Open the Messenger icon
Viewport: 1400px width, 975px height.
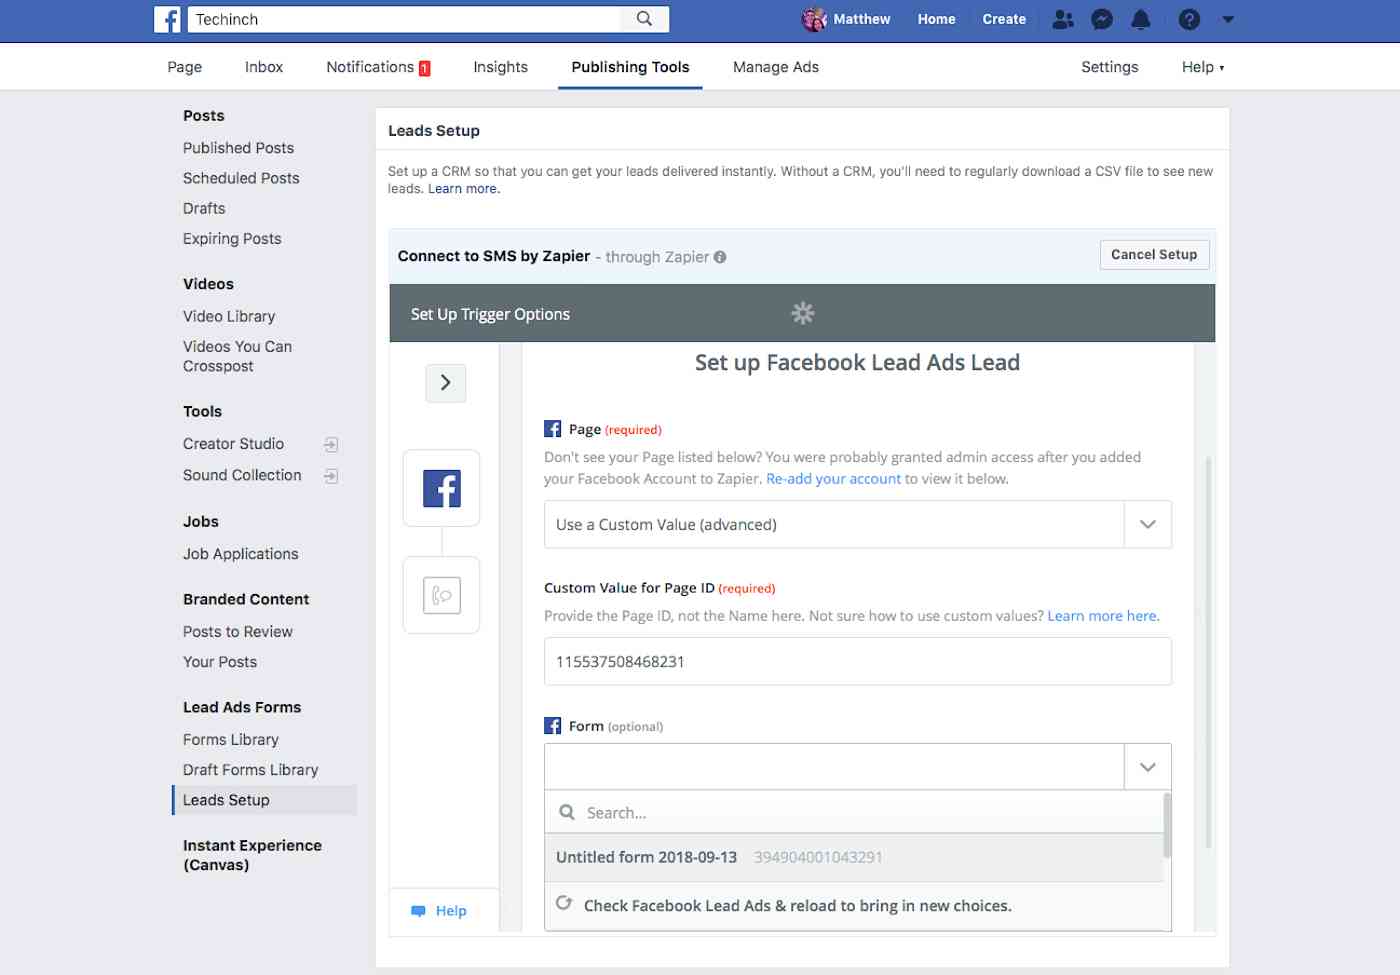1102,19
